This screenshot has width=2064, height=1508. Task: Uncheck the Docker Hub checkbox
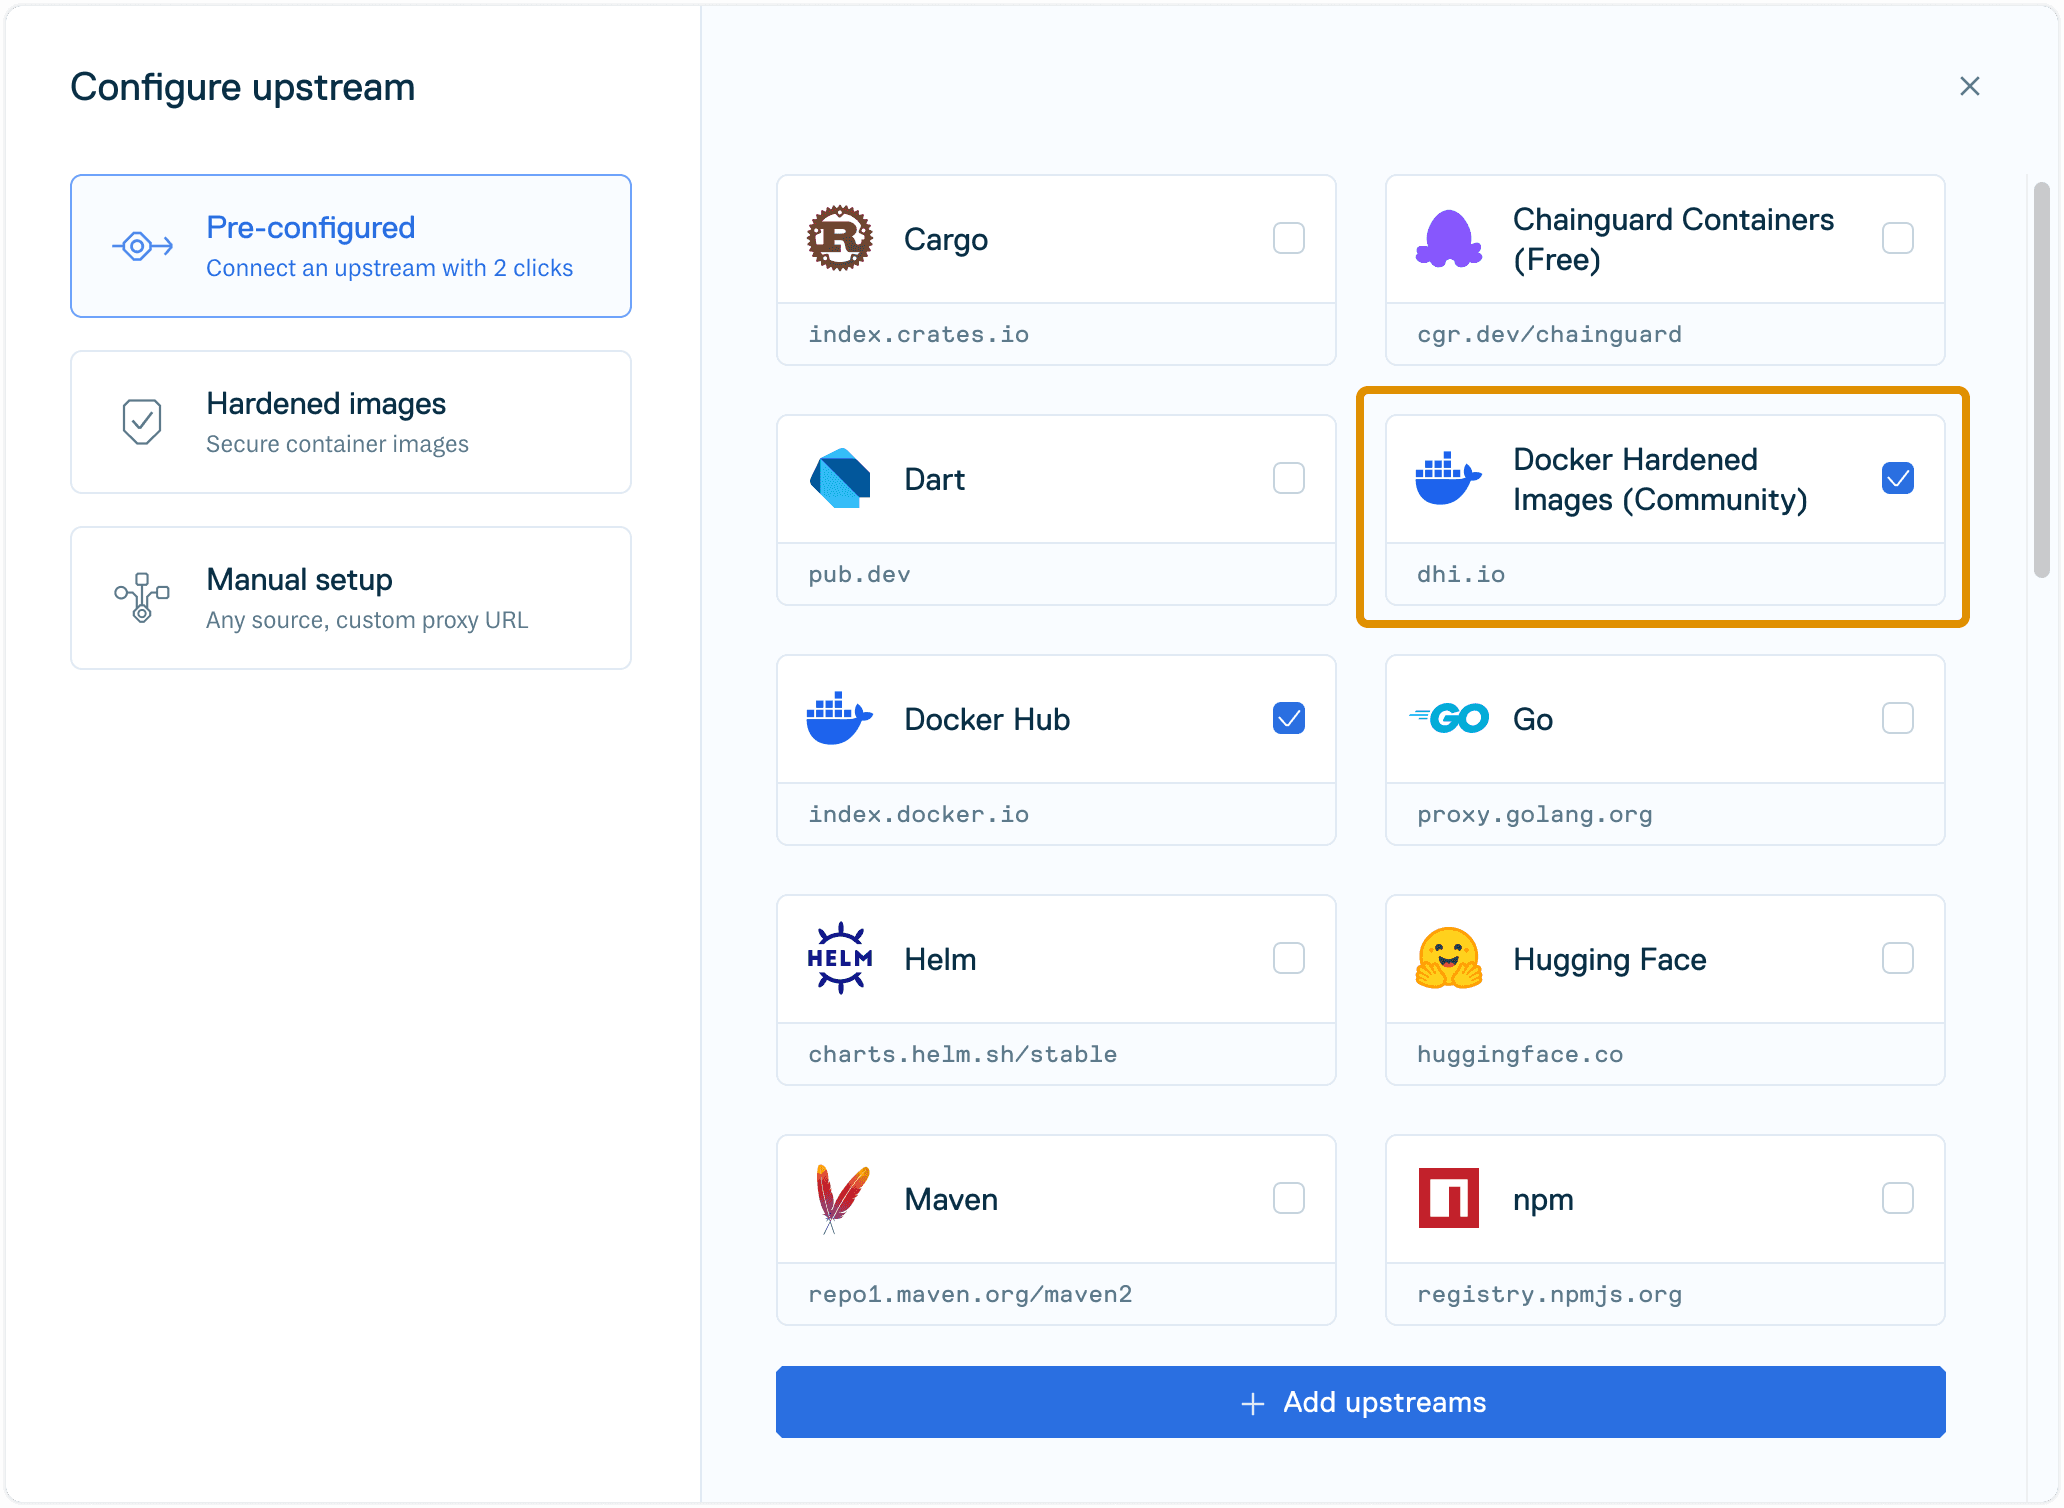coord(1288,718)
